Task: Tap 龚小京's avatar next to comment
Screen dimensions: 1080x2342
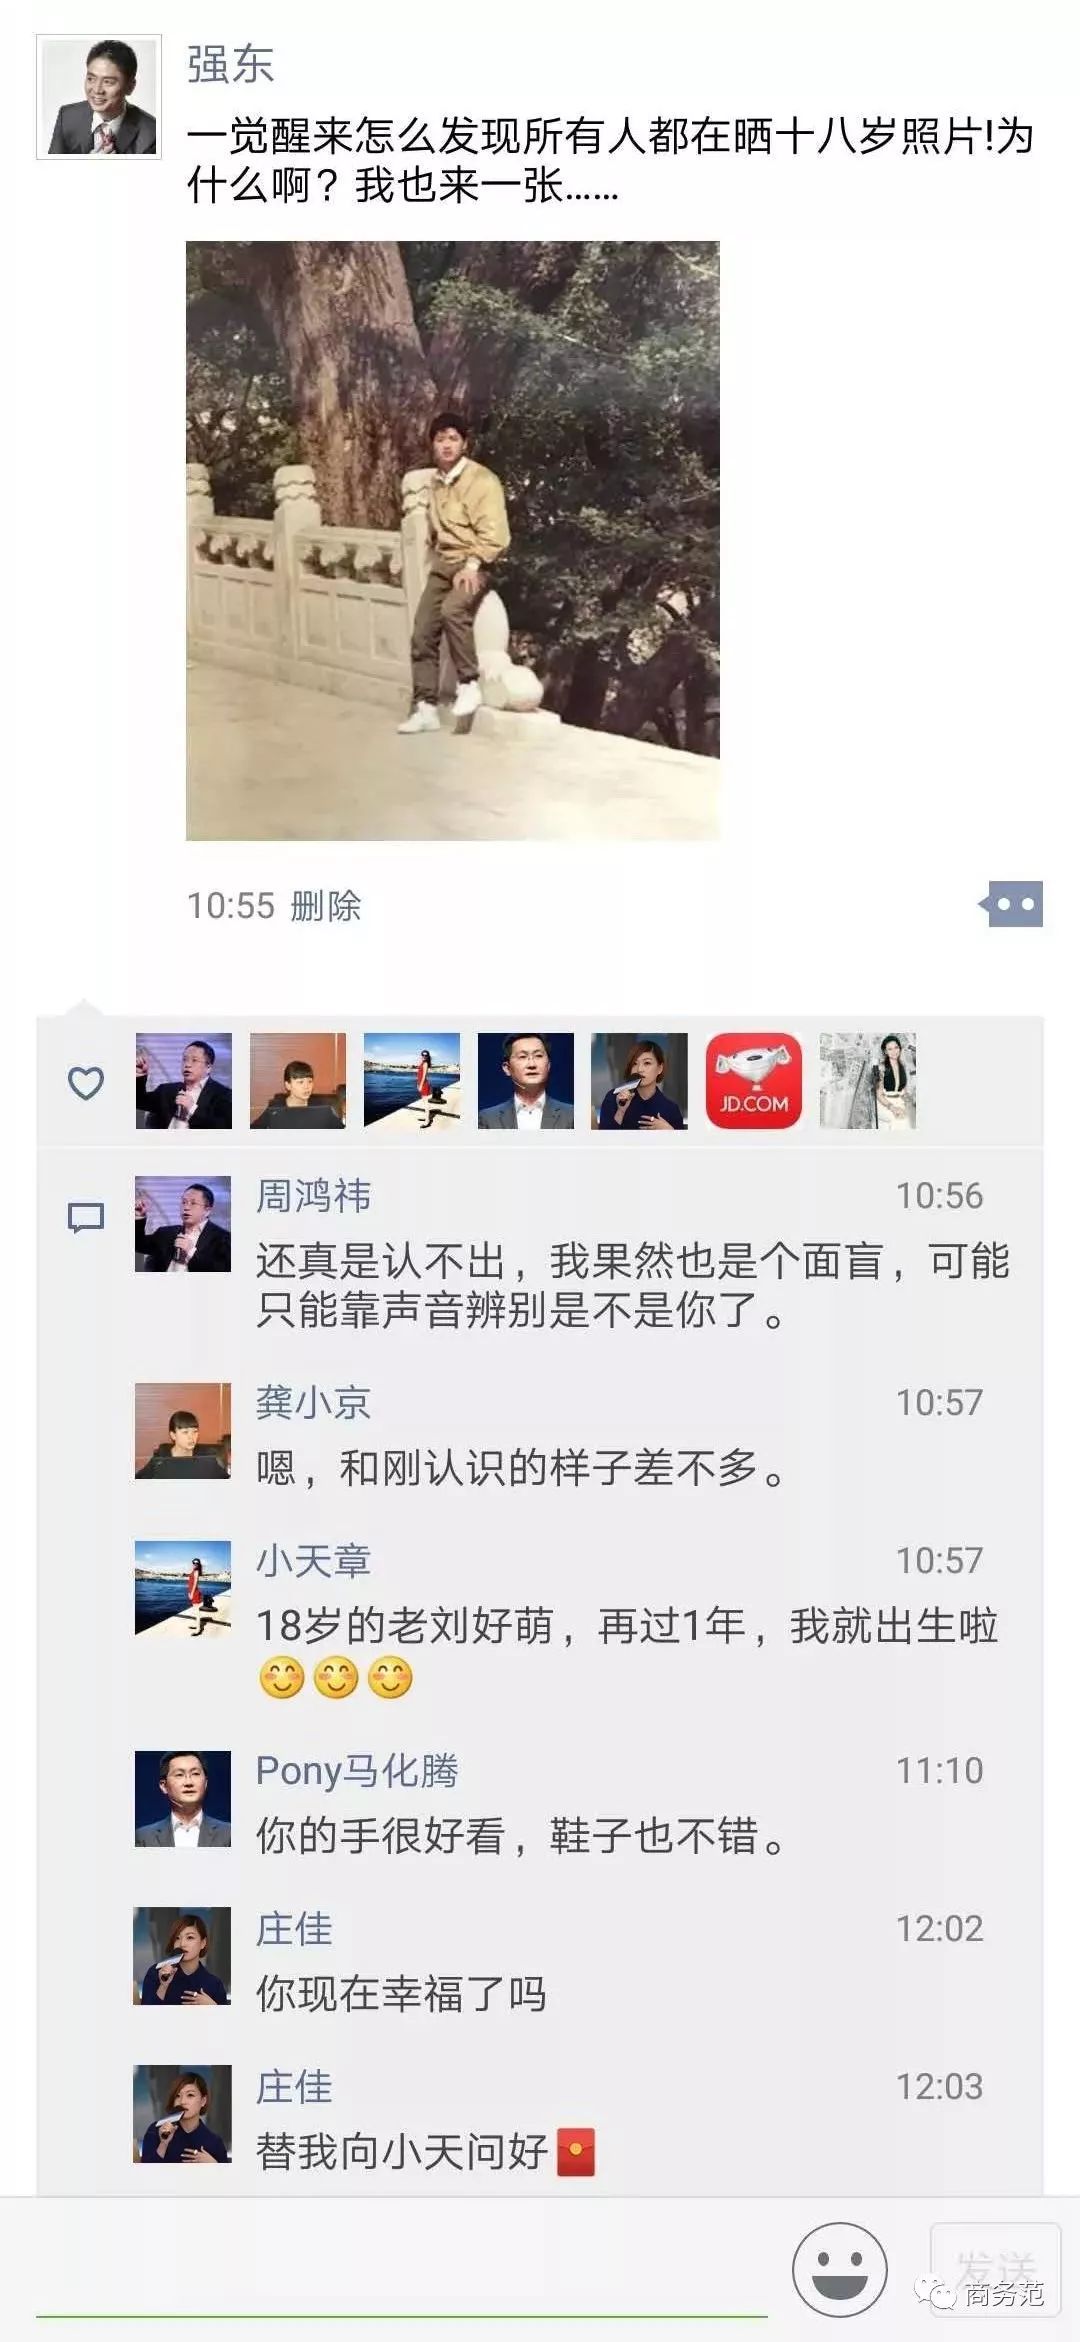Action: coord(183,1431)
